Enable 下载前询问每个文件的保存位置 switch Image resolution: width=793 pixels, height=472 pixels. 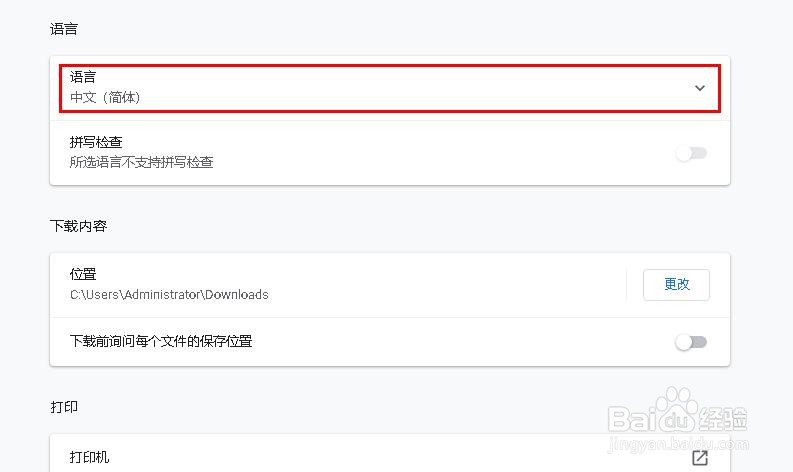click(x=691, y=342)
